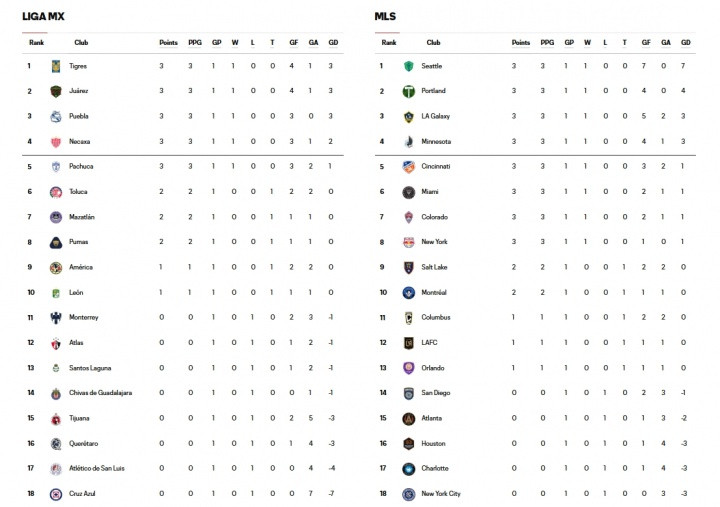Viewport: 720px width, 507px height.
Task: Open the New York City club link
Action: [x=441, y=494]
